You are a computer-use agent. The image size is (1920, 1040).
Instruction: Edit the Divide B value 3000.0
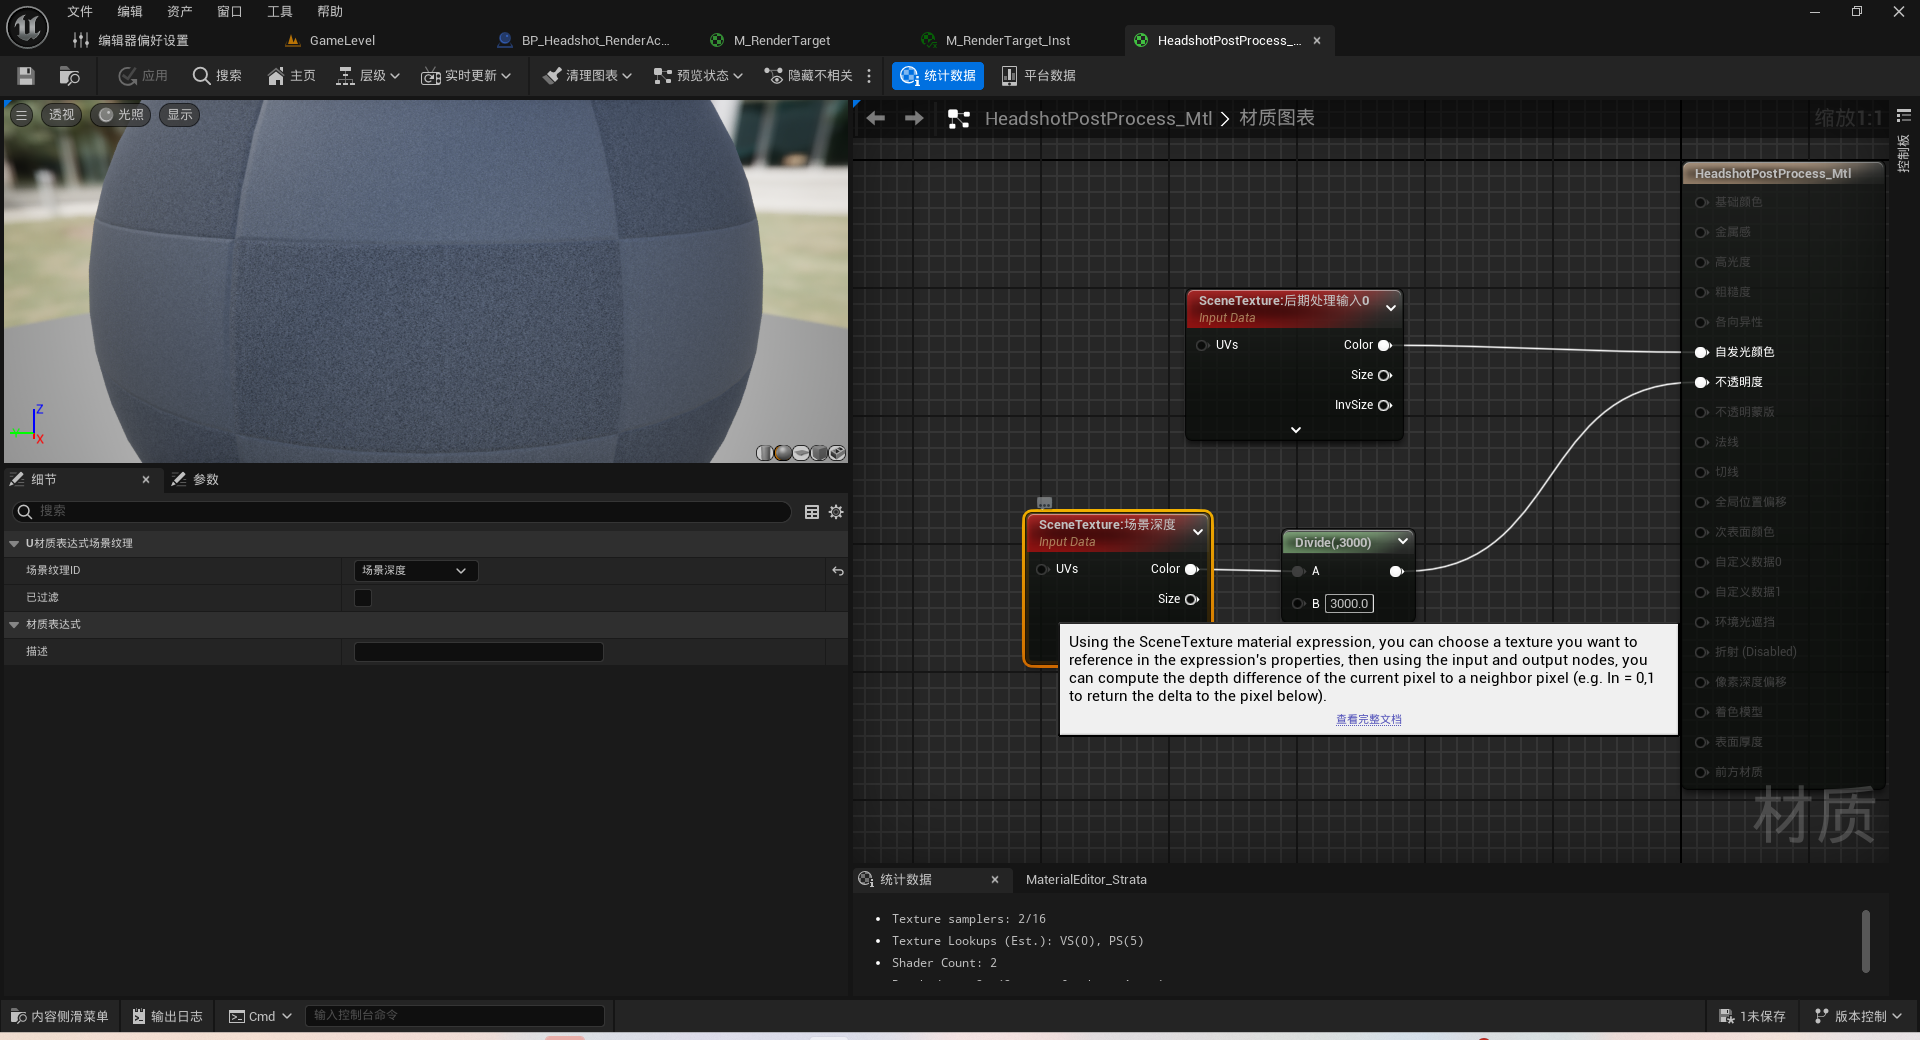(x=1349, y=604)
